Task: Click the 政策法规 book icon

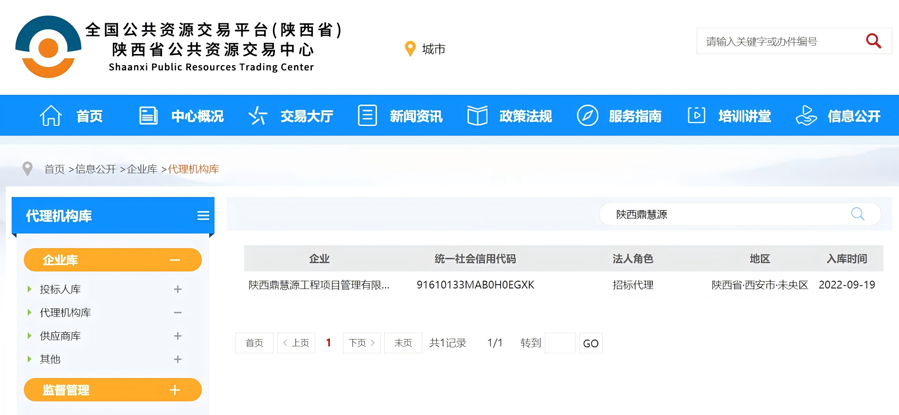Action: (x=477, y=116)
